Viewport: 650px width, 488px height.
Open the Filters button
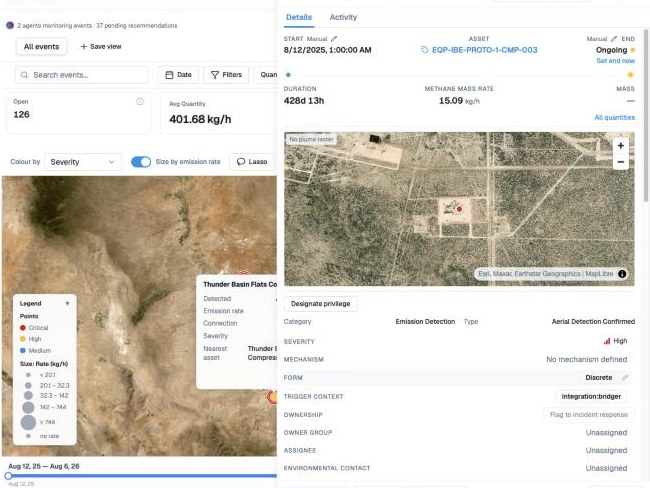coord(226,75)
